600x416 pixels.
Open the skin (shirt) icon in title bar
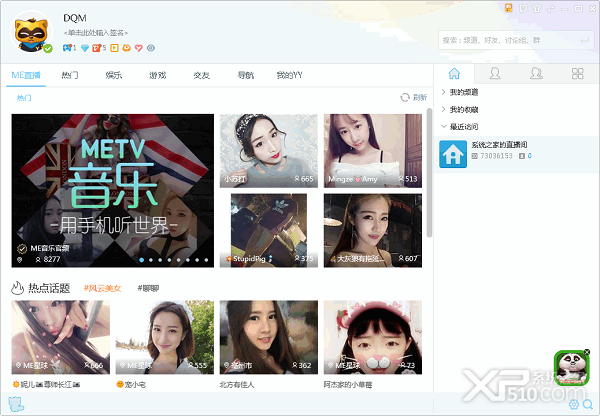(537, 8)
